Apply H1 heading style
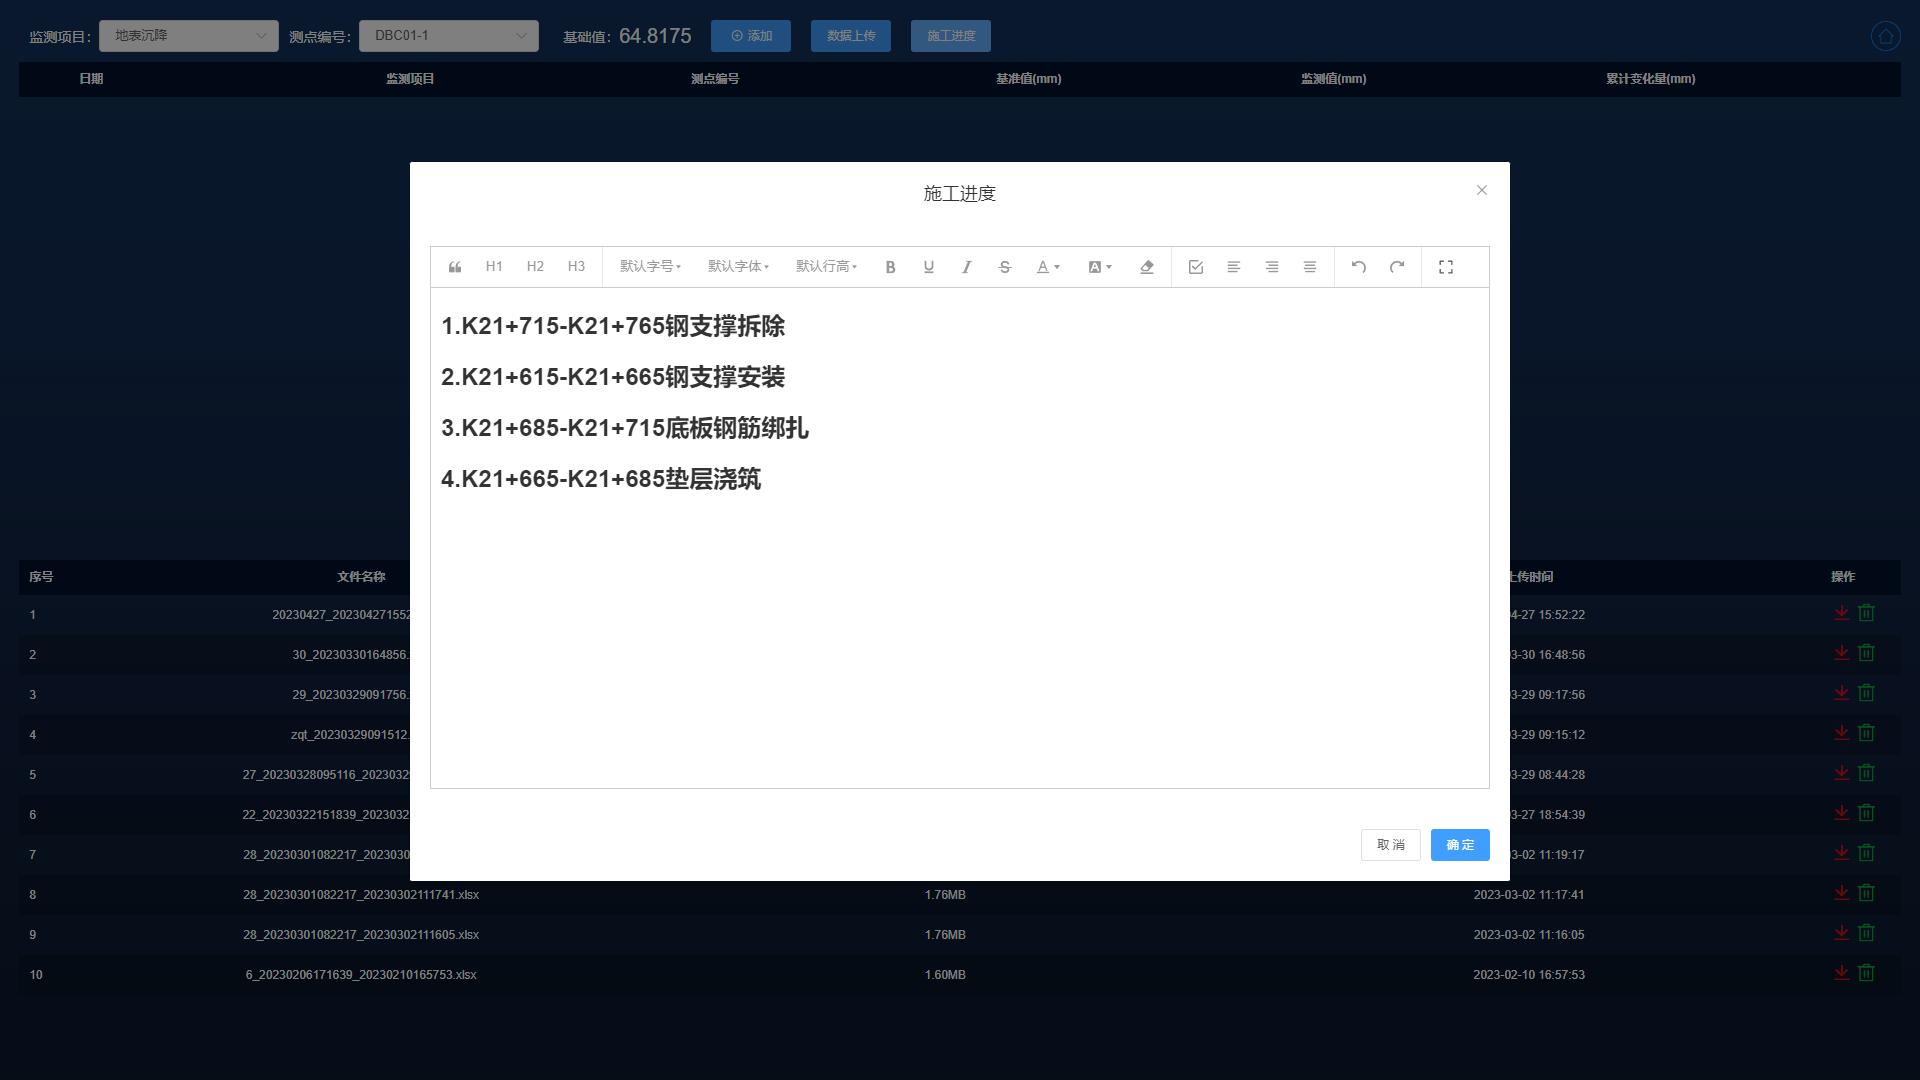 [494, 266]
